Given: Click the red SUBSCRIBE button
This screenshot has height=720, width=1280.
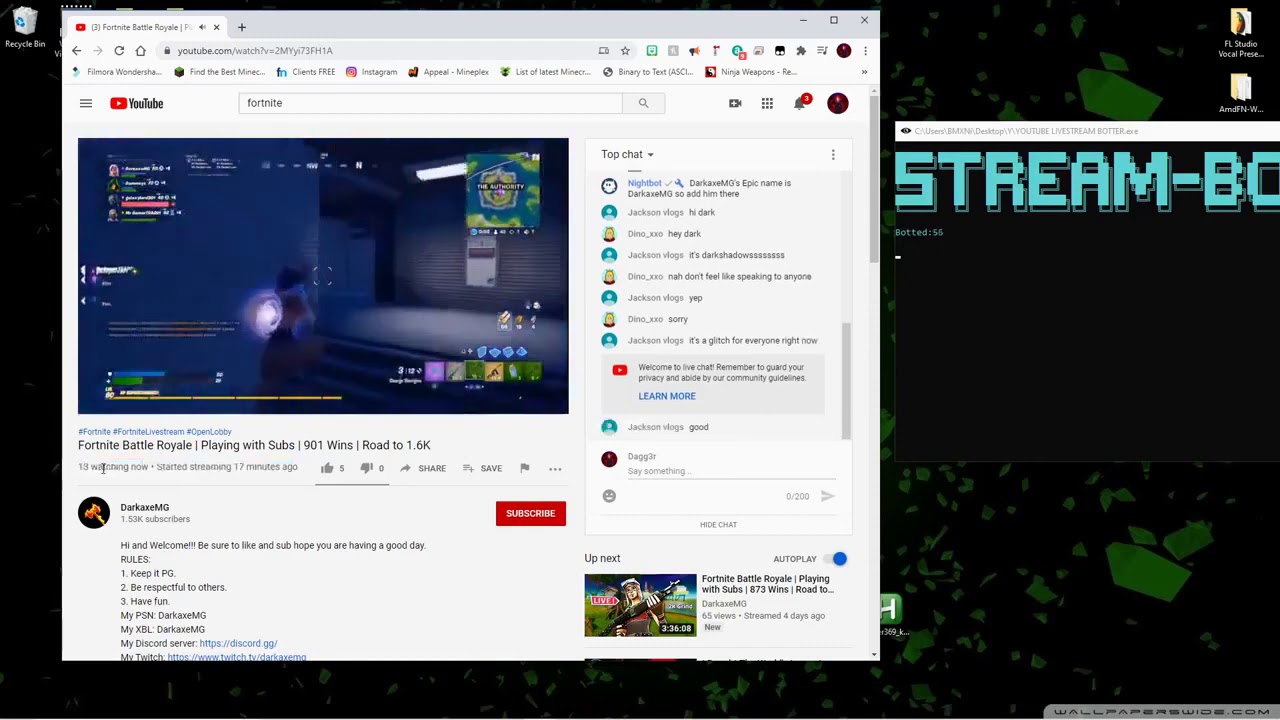Looking at the screenshot, I should (x=530, y=513).
